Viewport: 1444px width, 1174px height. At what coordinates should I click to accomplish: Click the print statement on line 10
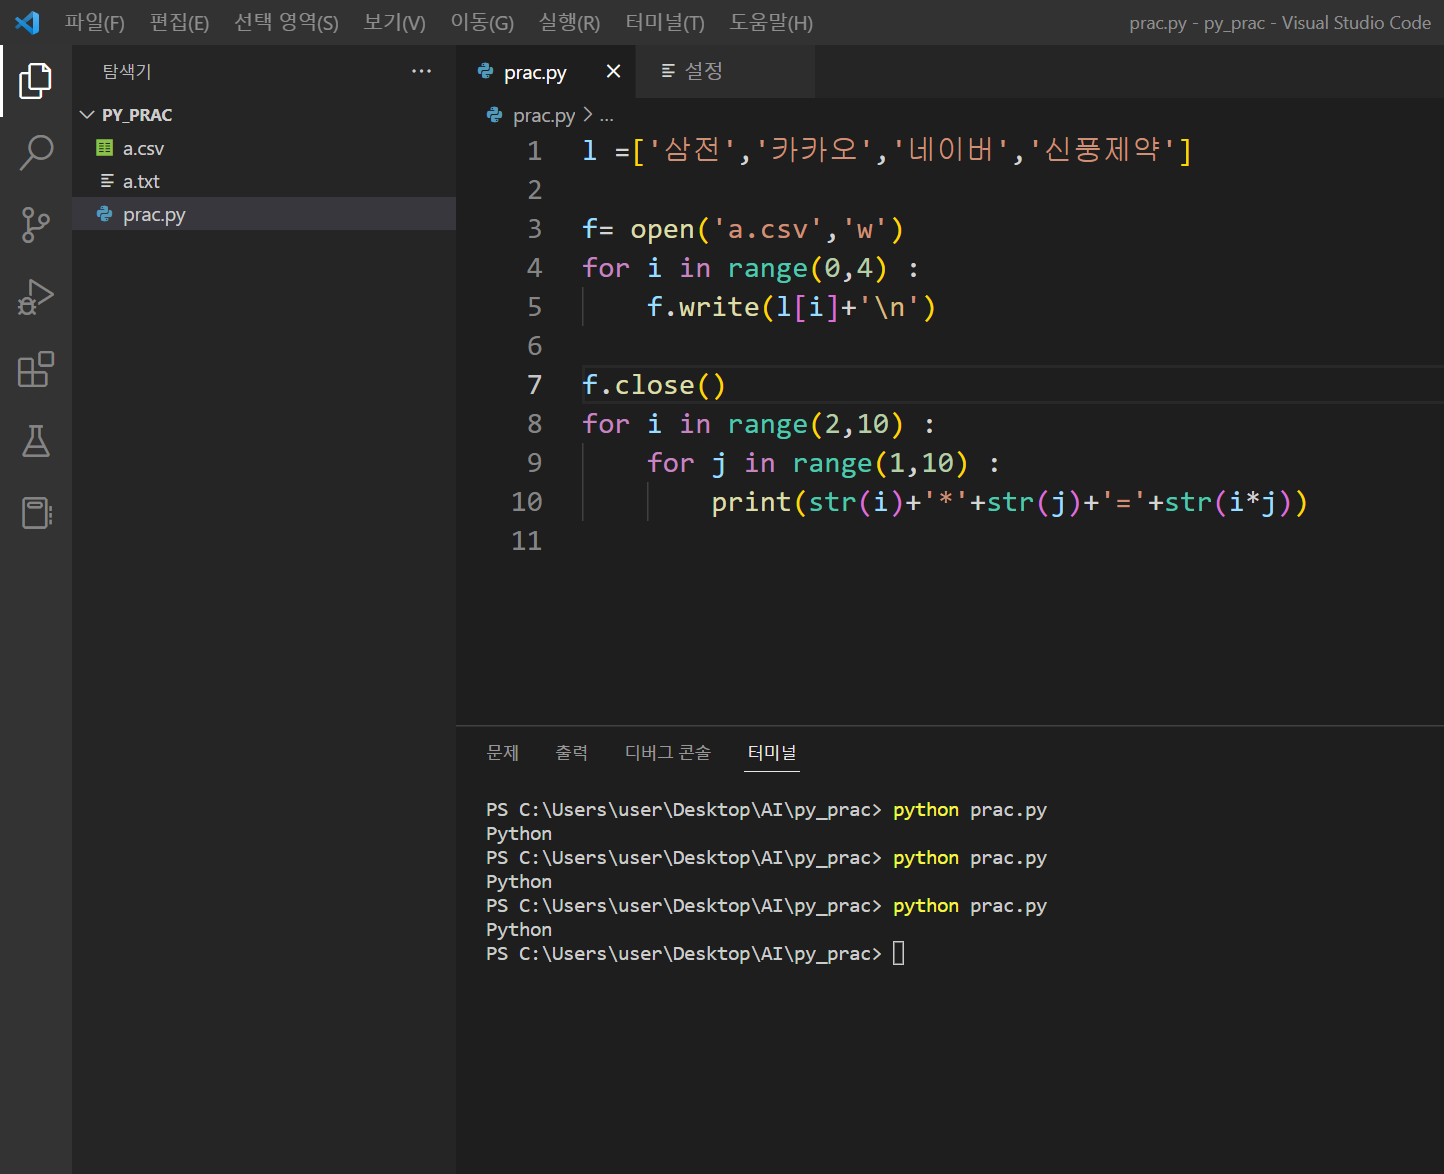(1009, 502)
